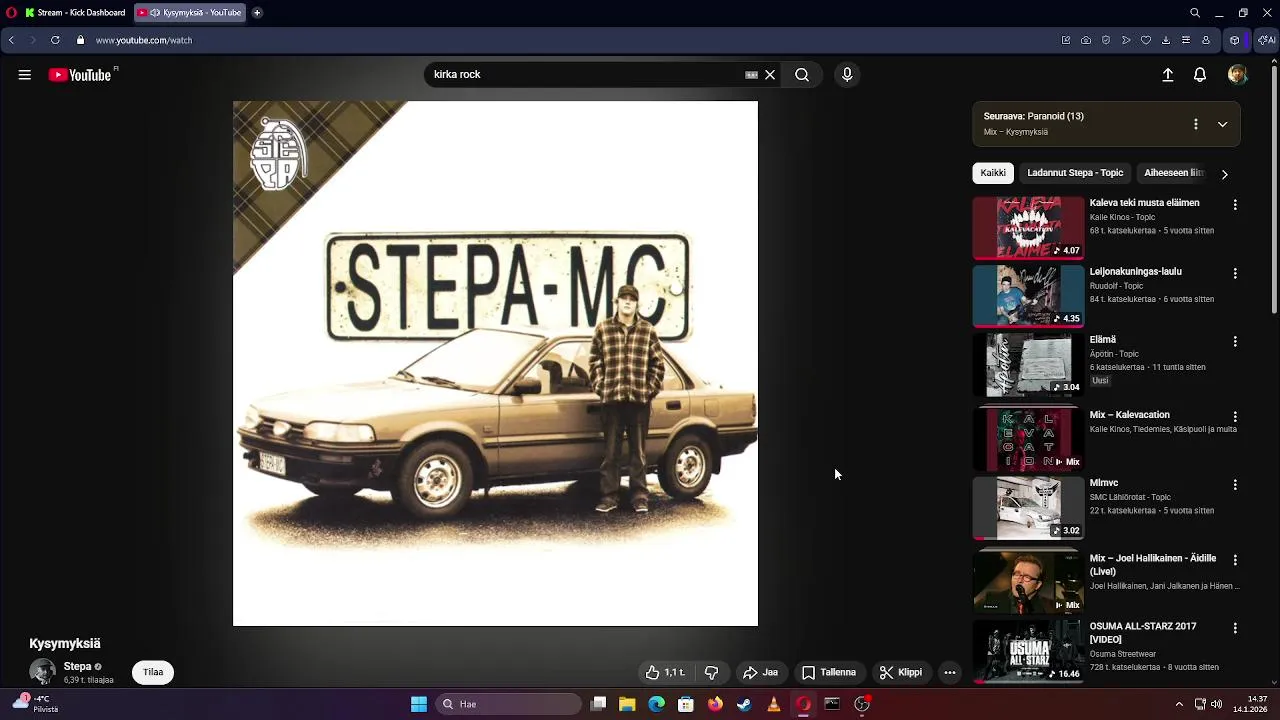Open Steam from the taskbar
The width and height of the screenshot is (1280, 720).
[744, 704]
